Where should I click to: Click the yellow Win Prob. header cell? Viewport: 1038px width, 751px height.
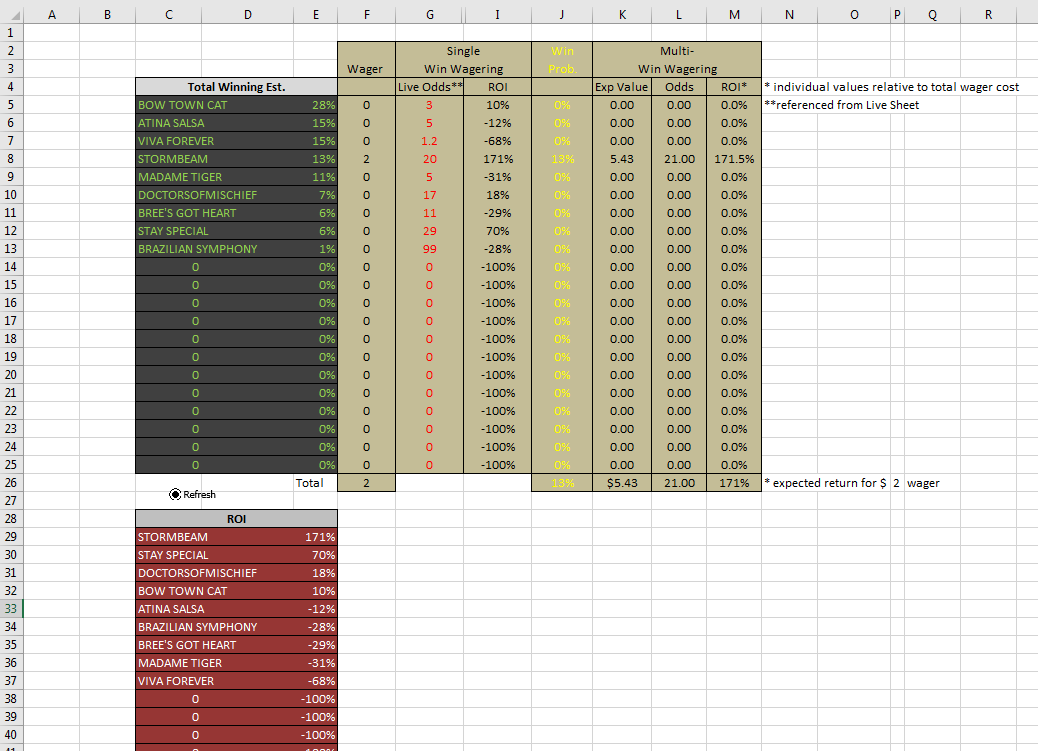pos(561,60)
